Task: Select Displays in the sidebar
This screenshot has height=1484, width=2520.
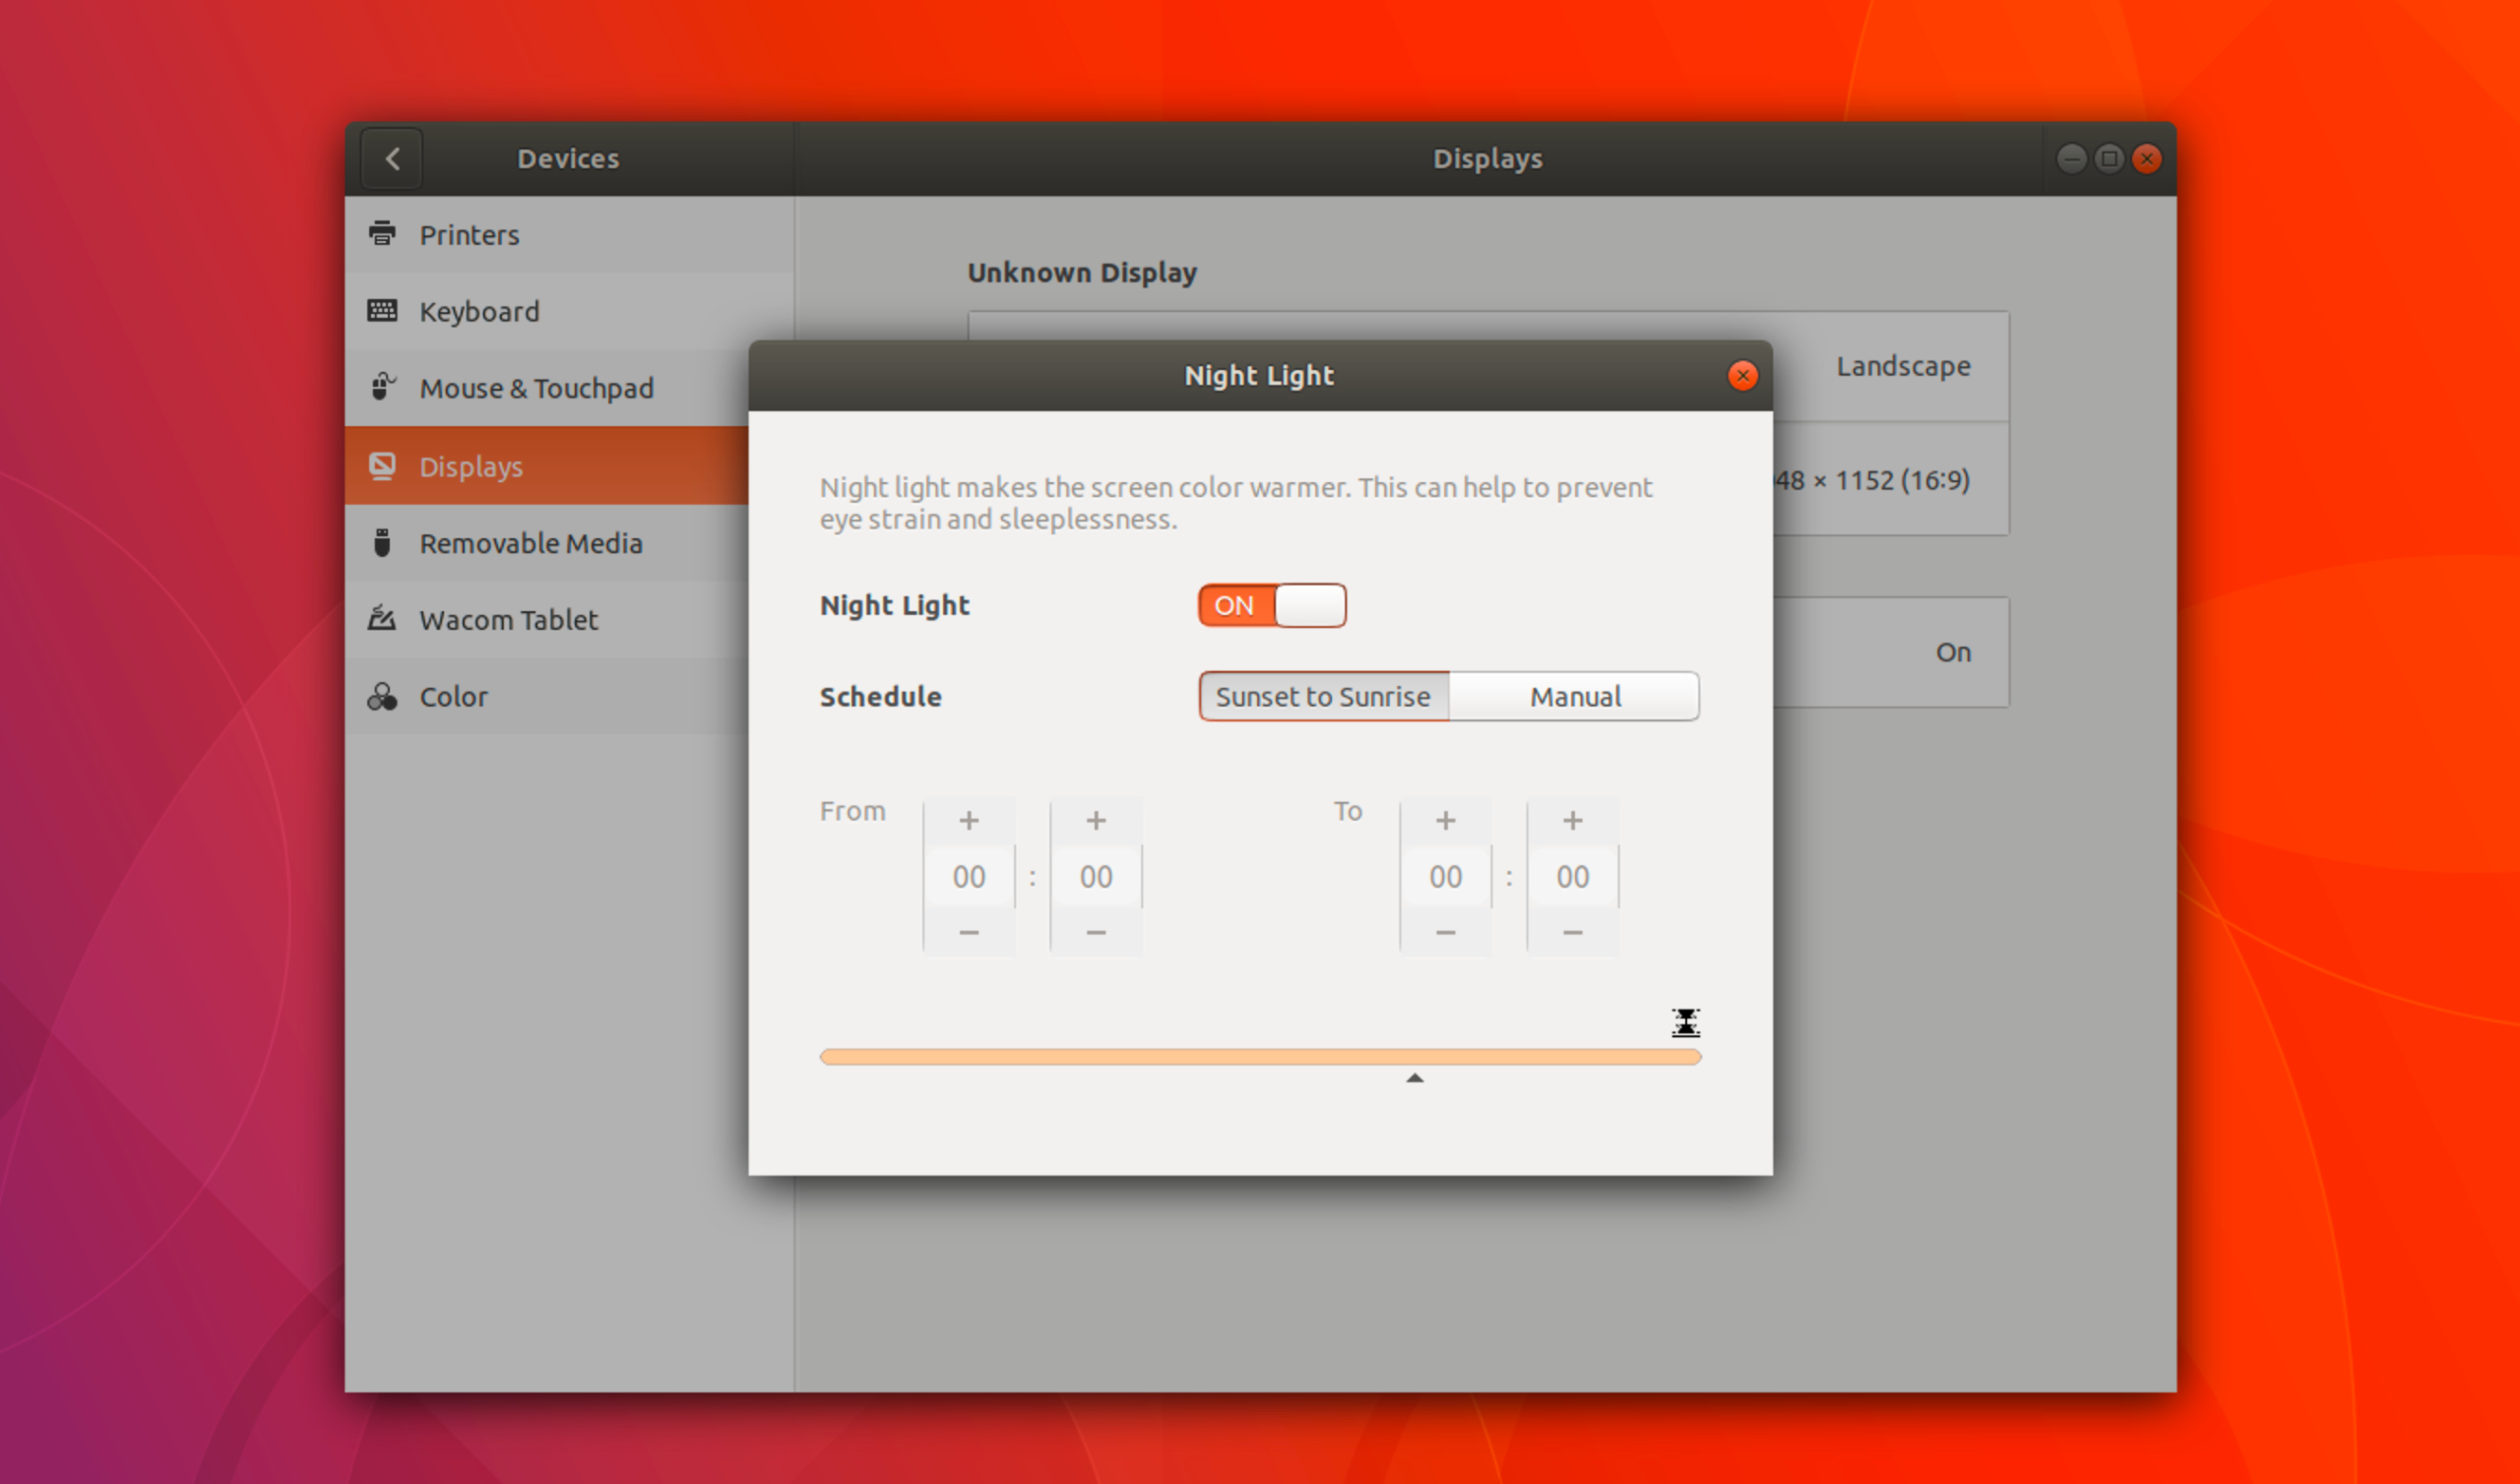Action: pyautogui.click(x=470, y=466)
